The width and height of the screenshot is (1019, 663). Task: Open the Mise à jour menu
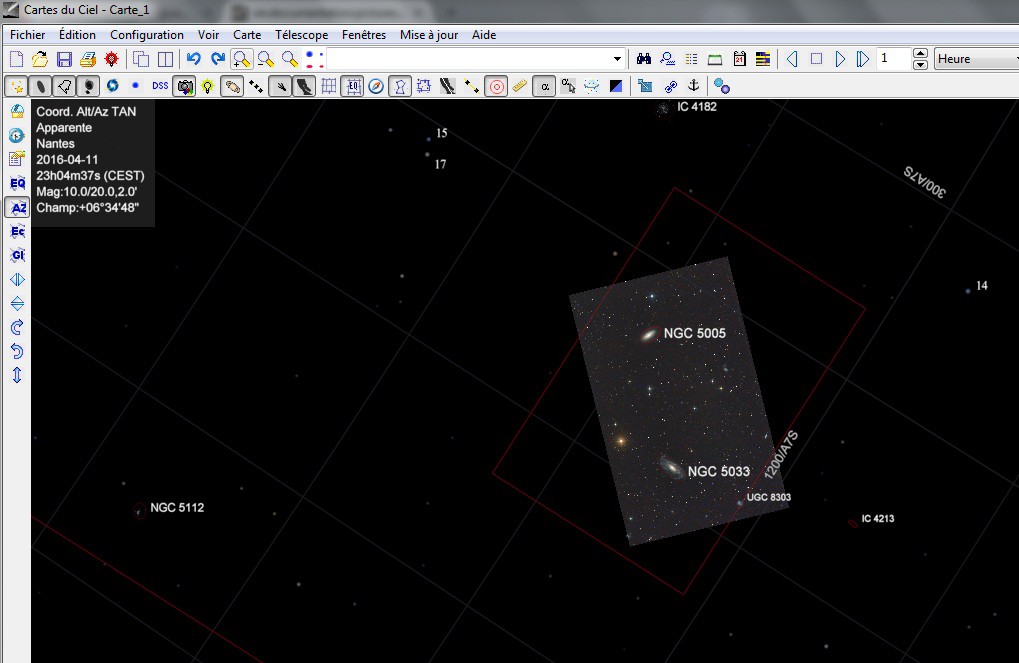pos(429,35)
